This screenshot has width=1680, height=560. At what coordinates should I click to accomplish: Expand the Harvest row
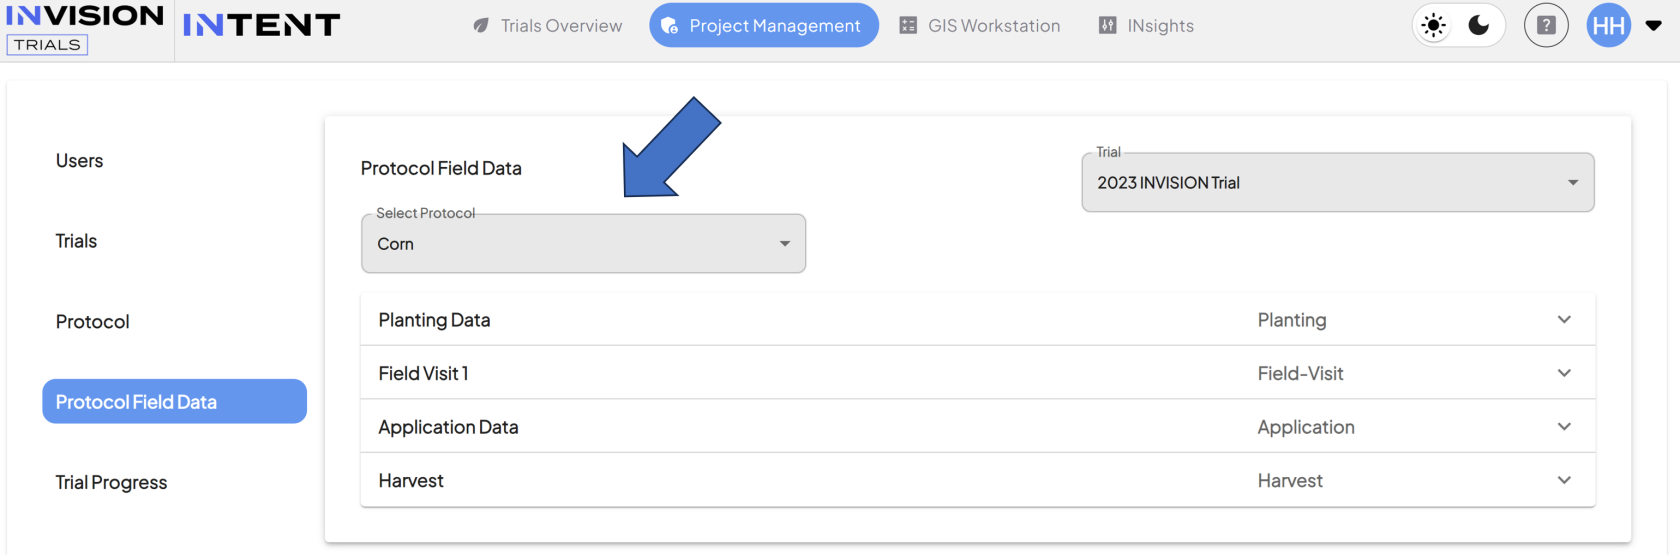click(1564, 481)
